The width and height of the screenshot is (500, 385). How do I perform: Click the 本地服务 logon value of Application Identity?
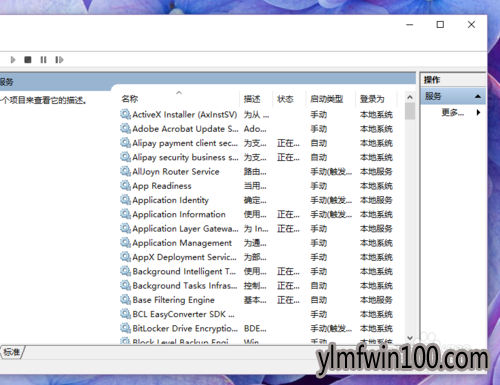coord(376,200)
